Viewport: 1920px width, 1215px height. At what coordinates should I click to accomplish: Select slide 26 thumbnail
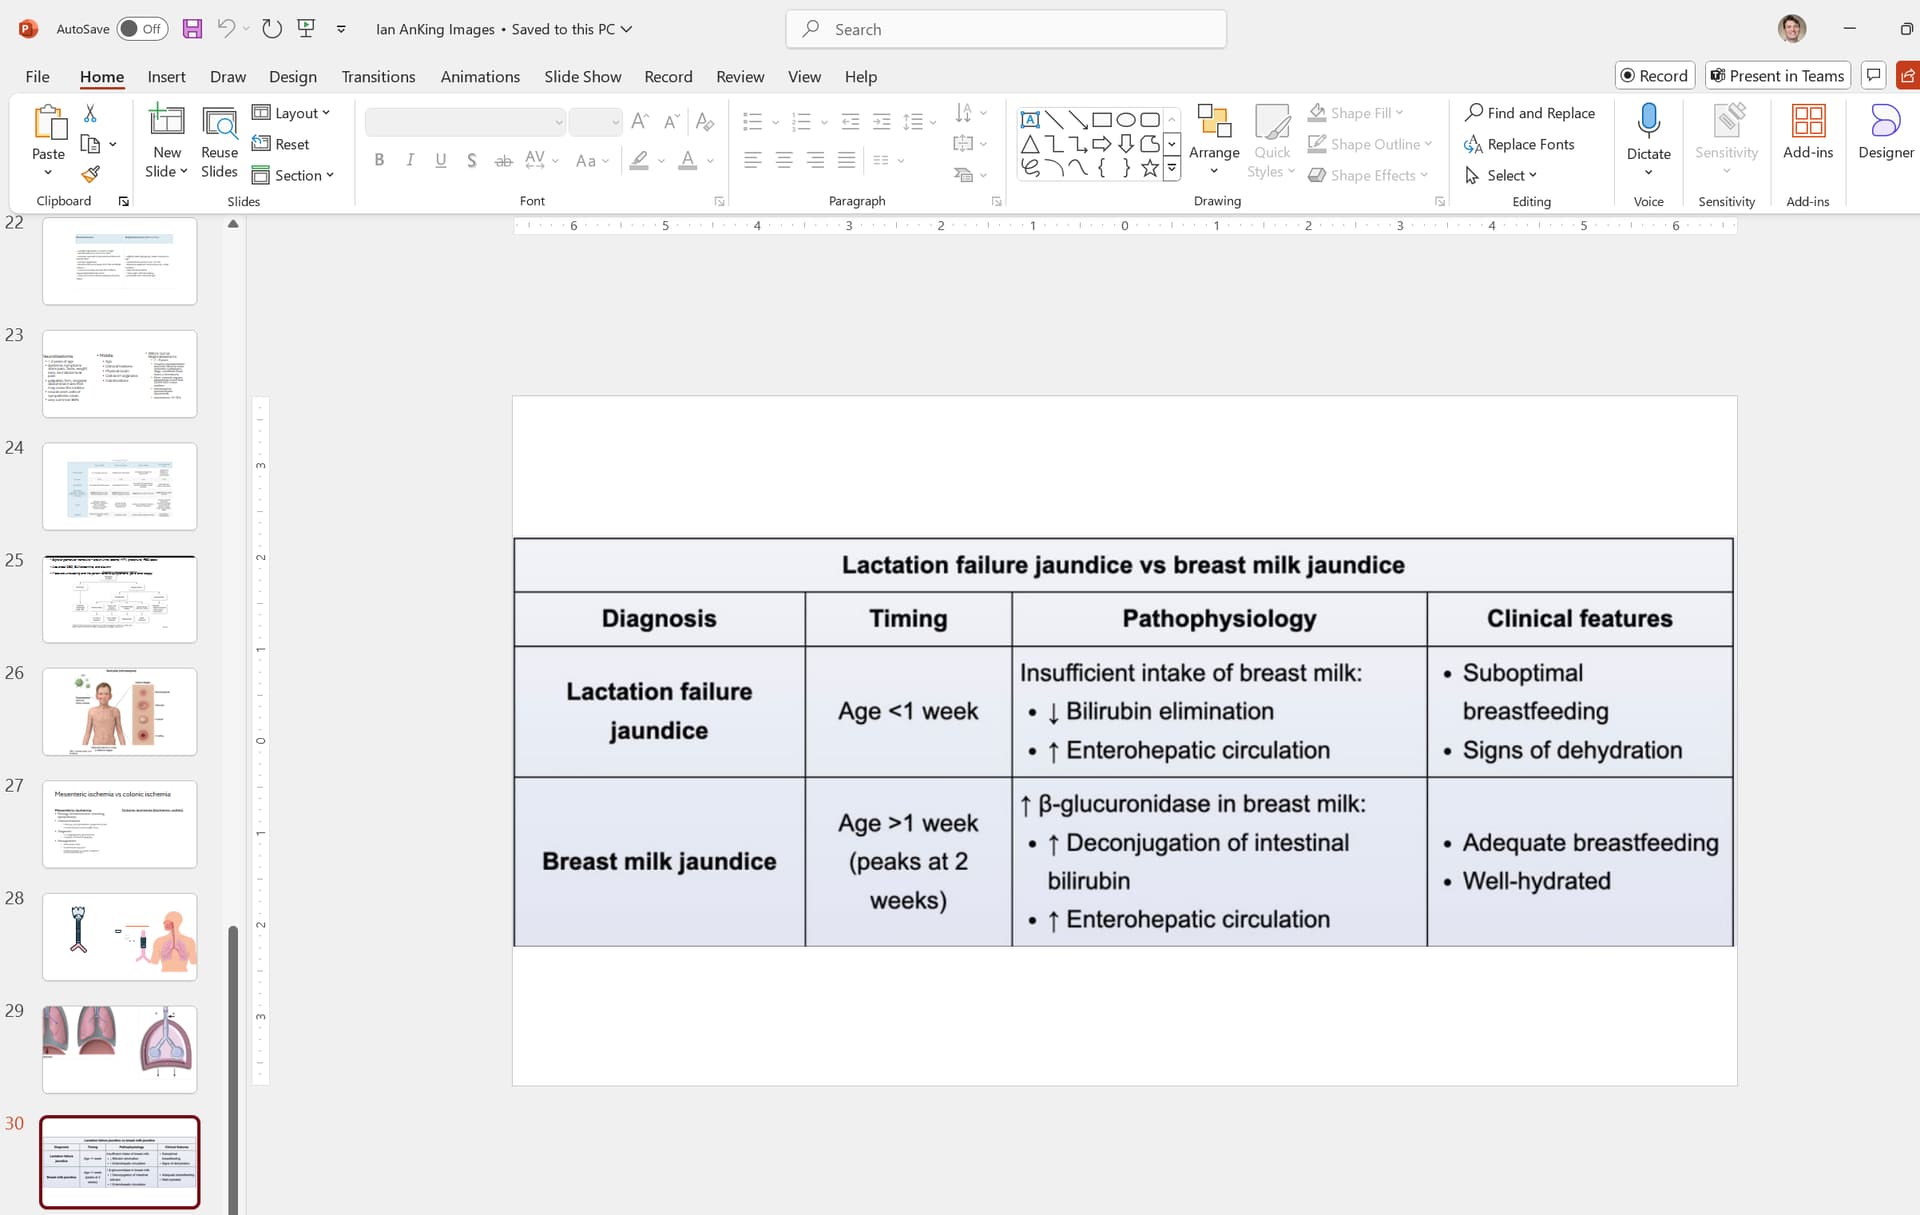click(x=120, y=711)
